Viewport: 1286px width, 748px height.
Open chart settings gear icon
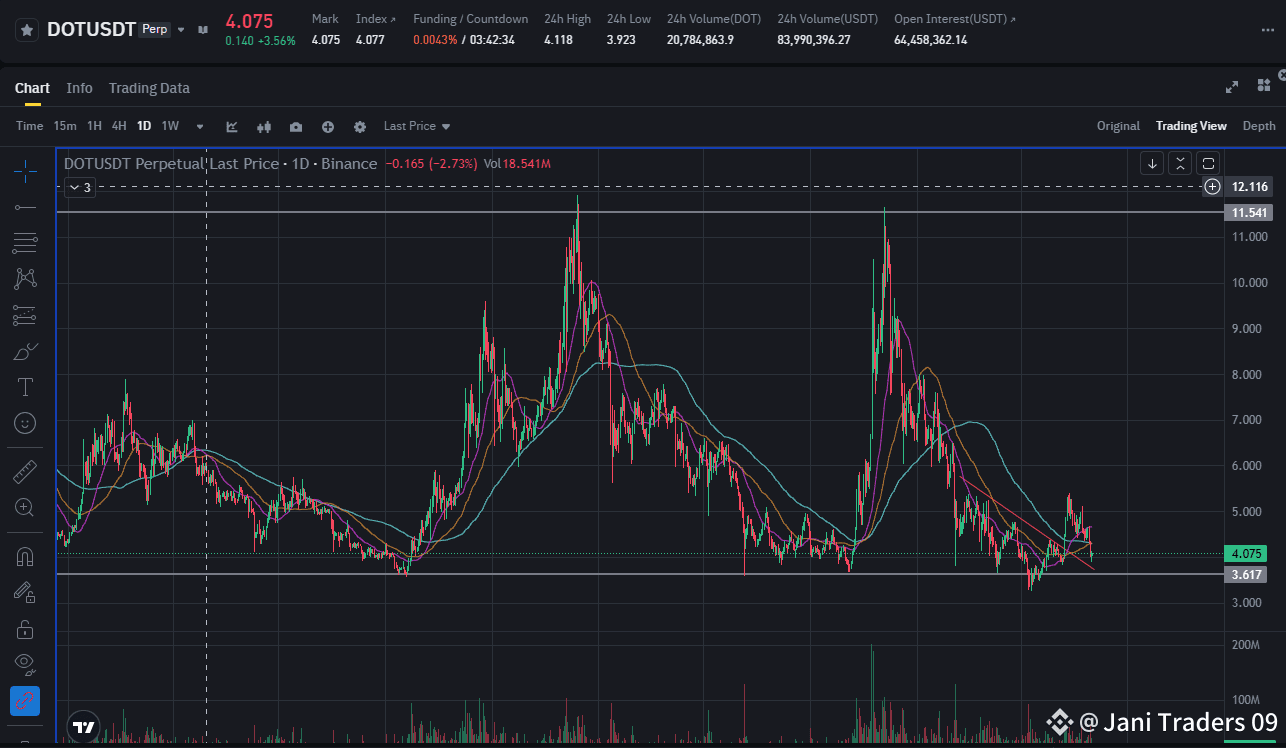tap(360, 127)
